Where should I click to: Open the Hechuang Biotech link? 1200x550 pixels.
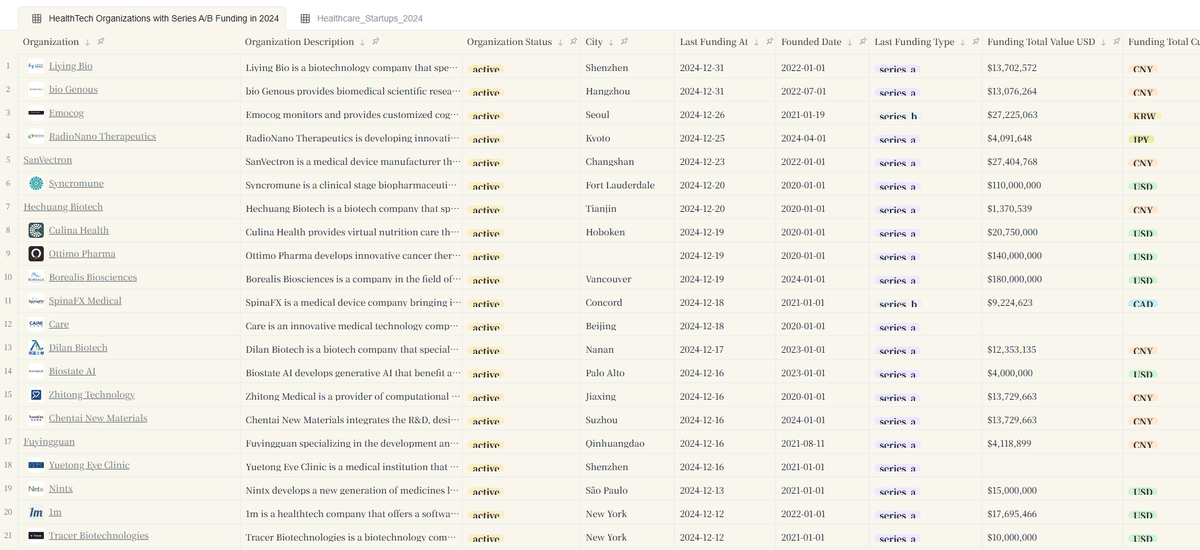(x=63, y=207)
